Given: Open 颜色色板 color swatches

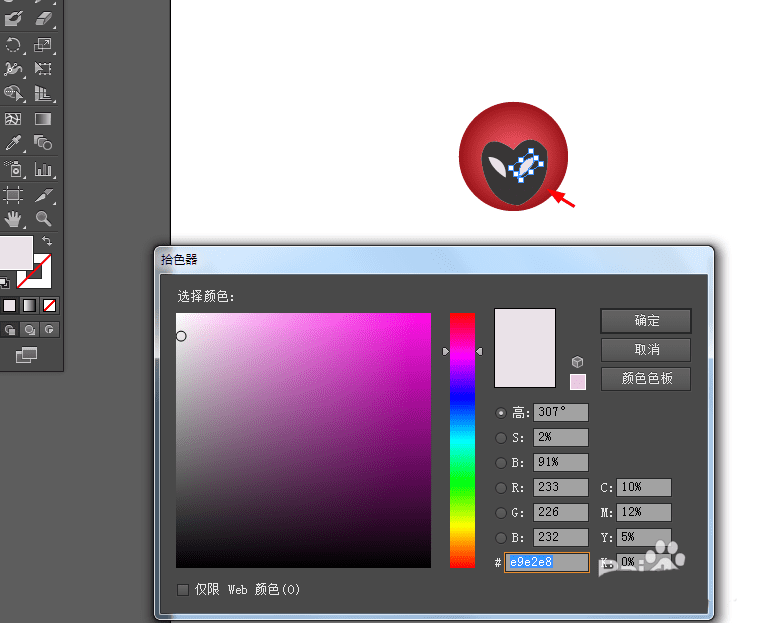Looking at the screenshot, I should point(646,379).
